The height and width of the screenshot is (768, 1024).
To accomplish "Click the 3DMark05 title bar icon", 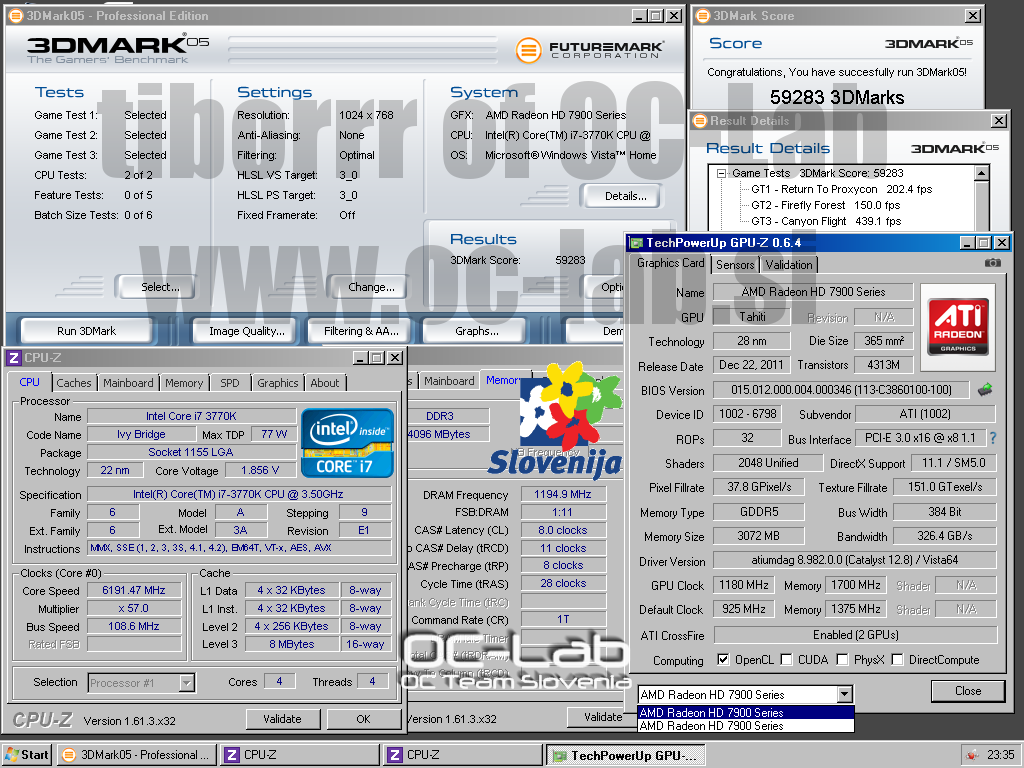I will click(x=15, y=16).
